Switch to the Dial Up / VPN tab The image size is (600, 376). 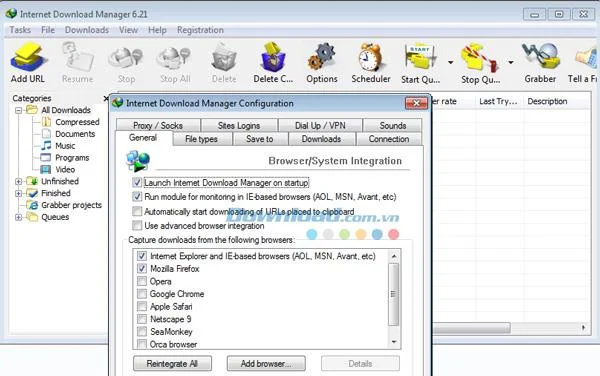[320, 125]
